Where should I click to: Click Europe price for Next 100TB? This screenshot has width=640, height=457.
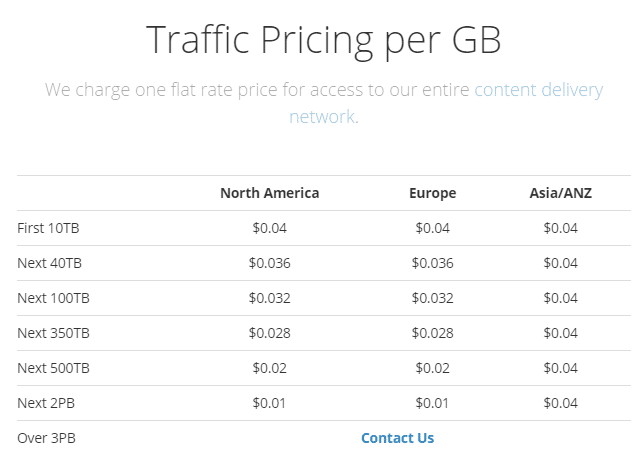(432, 298)
